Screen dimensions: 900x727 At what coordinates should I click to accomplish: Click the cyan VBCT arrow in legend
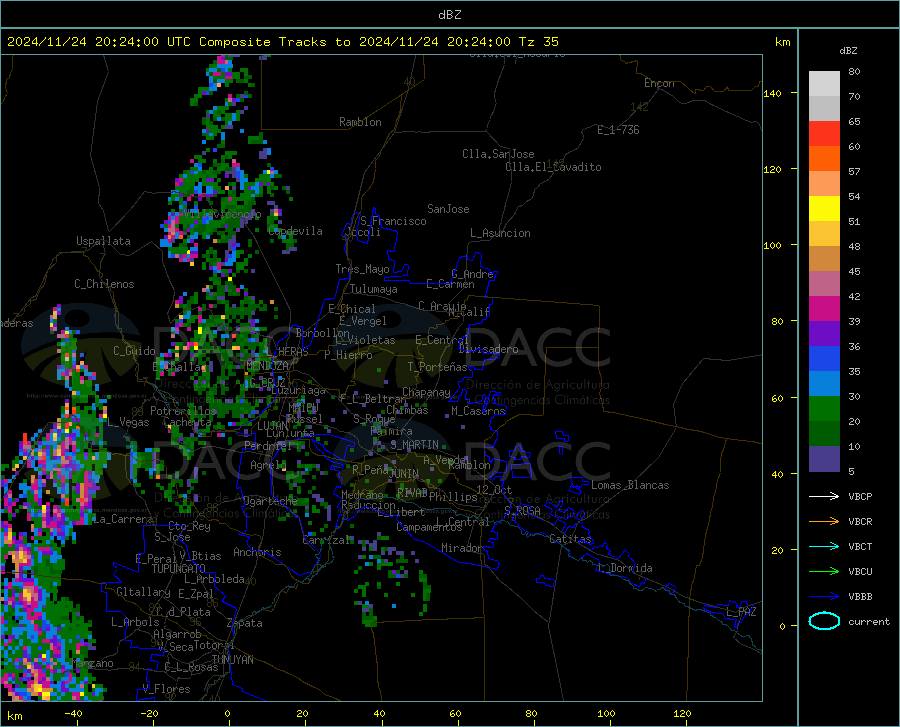(x=824, y=546)
